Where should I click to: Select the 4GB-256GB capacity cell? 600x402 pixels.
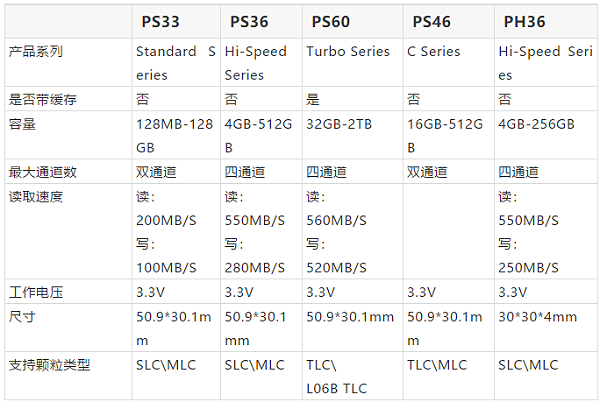[x=536, y=124]
